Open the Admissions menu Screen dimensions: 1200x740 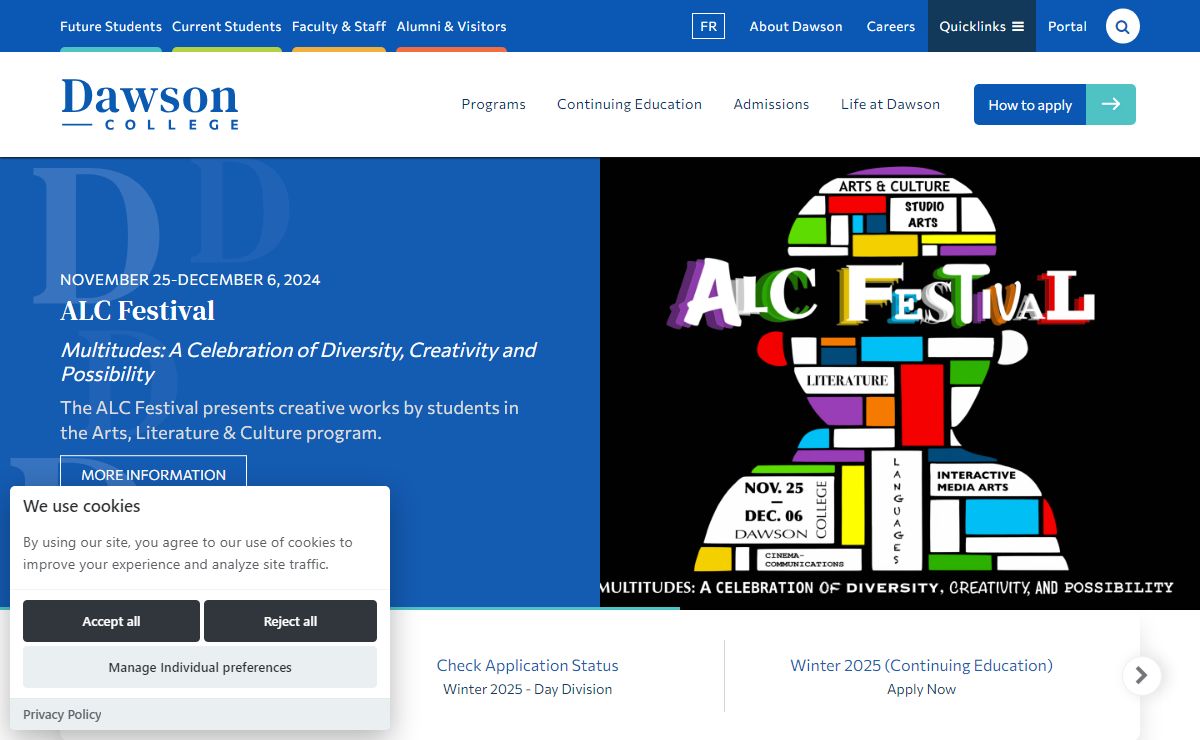[771, 104]
